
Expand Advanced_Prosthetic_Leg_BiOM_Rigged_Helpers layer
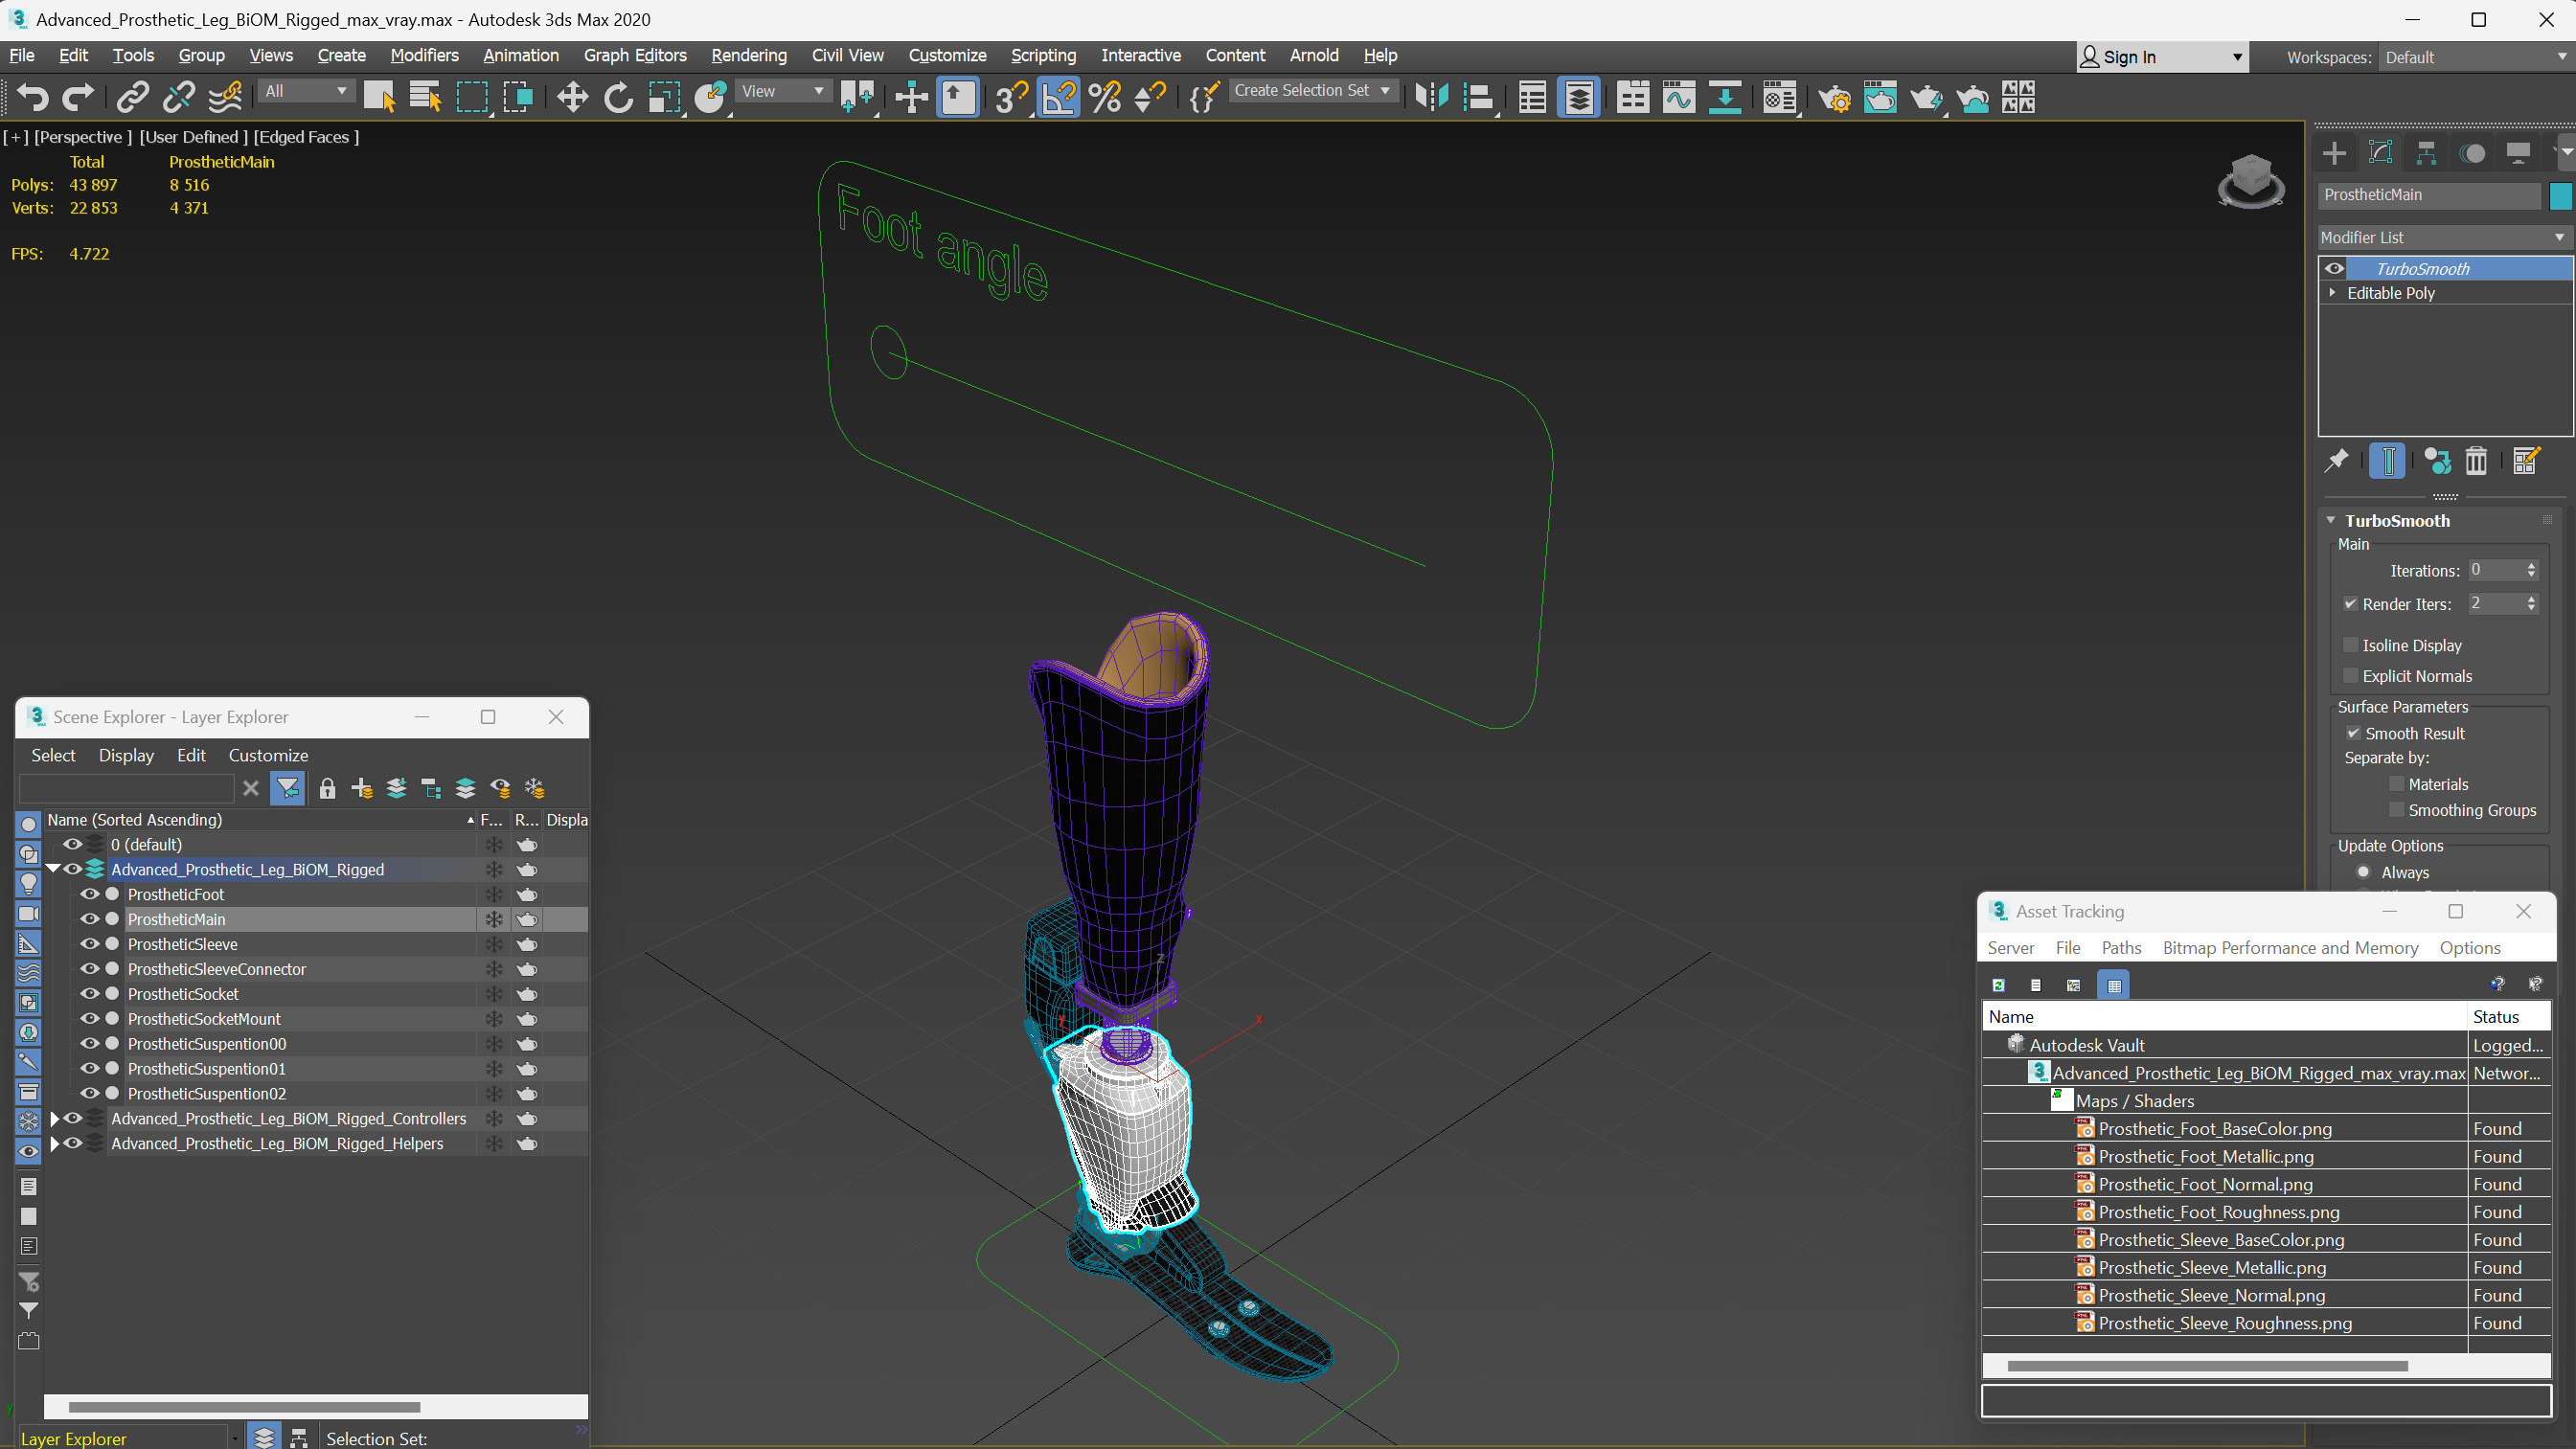coord(55,1144)
